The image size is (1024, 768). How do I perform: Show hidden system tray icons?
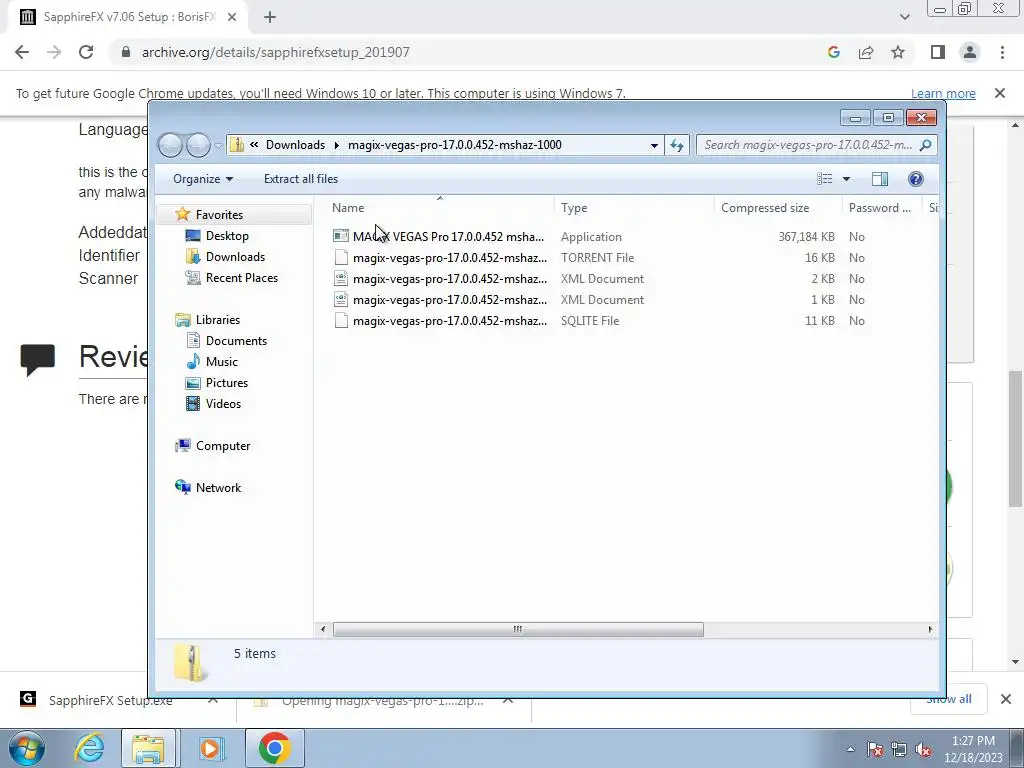(850, 749)
